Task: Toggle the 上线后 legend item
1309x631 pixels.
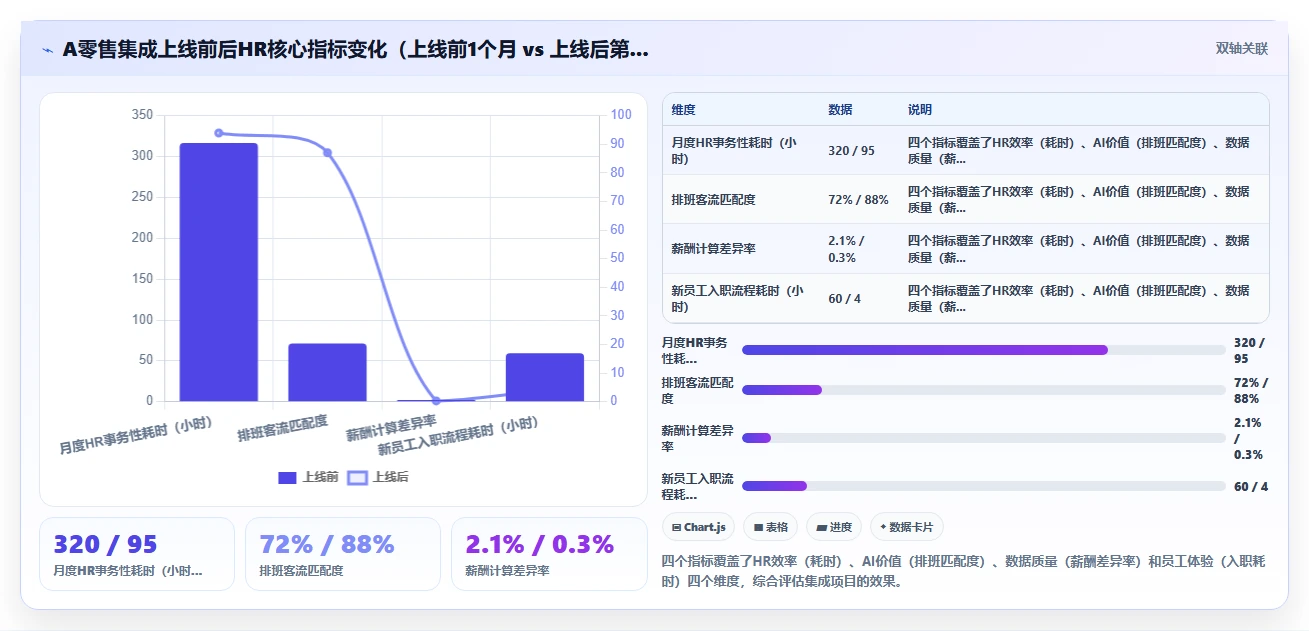Action: click(x=378, y=477)
